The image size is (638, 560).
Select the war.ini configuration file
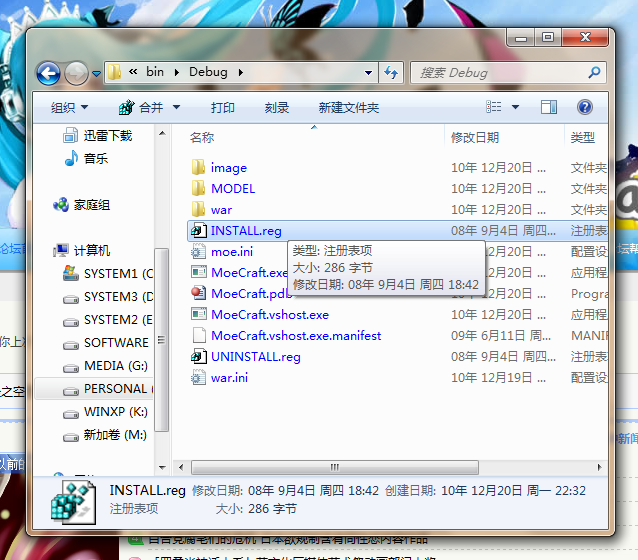[220, 378]
